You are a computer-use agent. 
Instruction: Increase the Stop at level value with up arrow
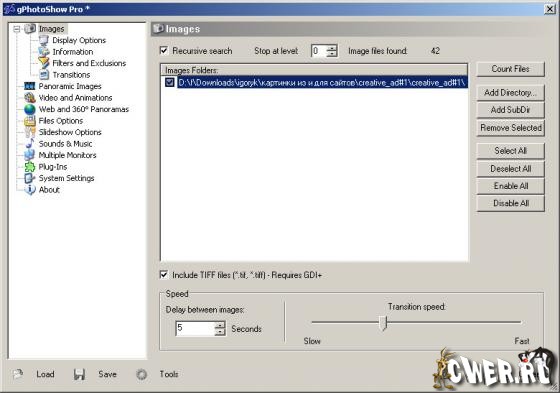point(332,48)
